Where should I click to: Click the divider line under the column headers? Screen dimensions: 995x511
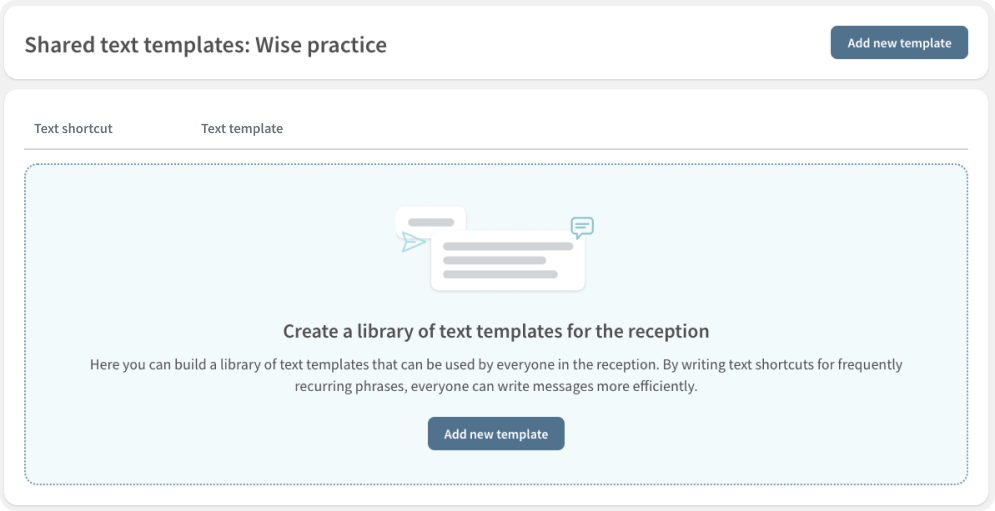(496, 149)
